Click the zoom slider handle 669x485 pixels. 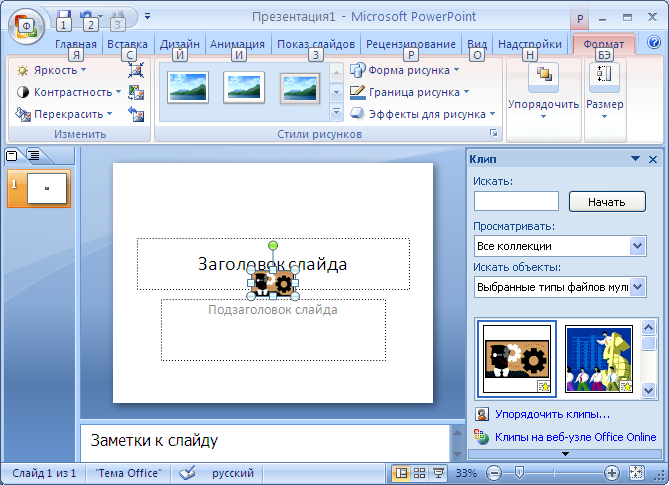519,472
